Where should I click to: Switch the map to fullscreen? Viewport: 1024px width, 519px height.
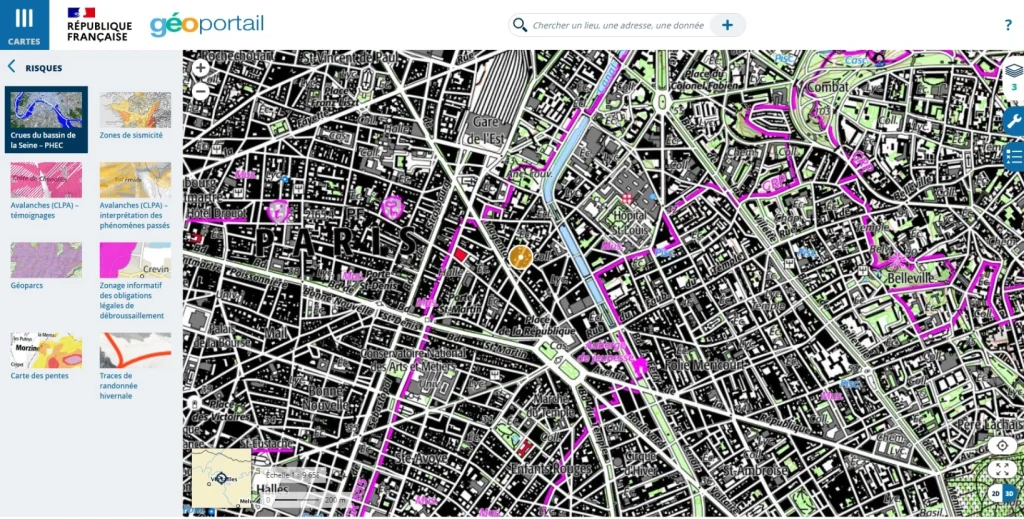pyautogui.click(x=1002, y=469)
